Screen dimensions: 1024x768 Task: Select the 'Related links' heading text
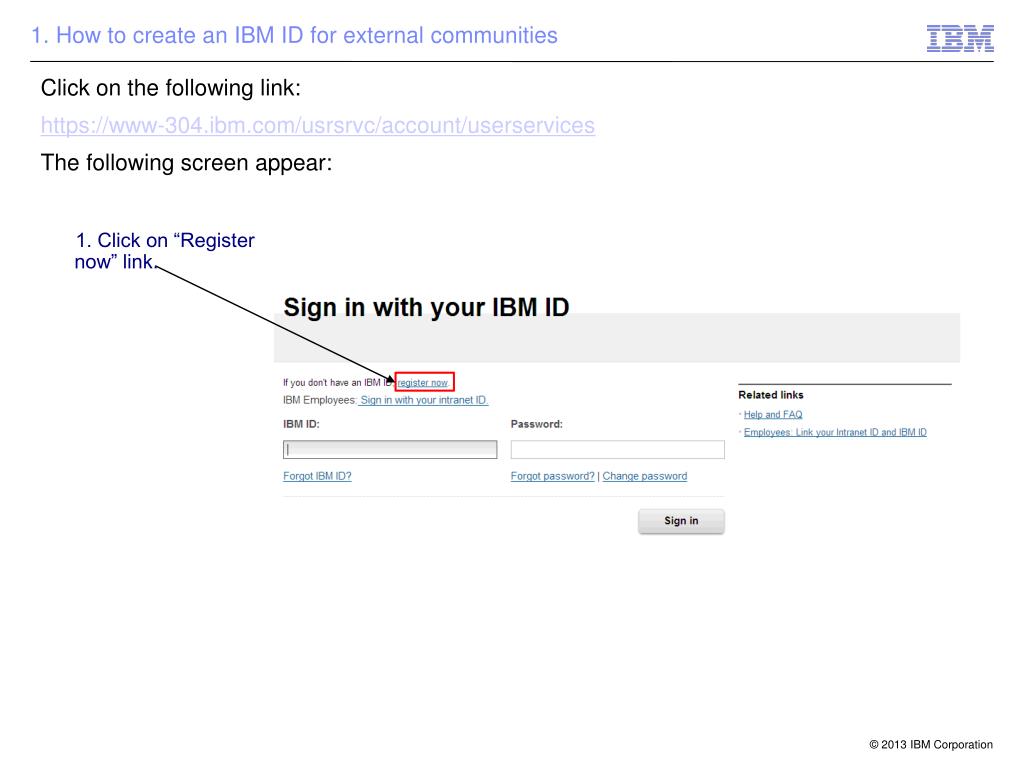[x=771, y=395]
